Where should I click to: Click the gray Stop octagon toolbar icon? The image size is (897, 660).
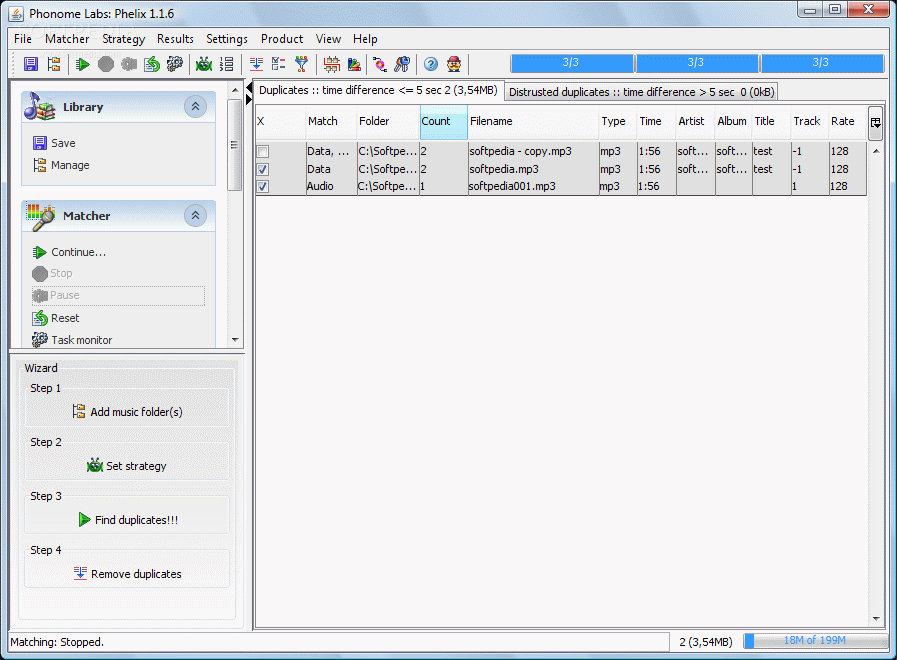click(106, 64)
